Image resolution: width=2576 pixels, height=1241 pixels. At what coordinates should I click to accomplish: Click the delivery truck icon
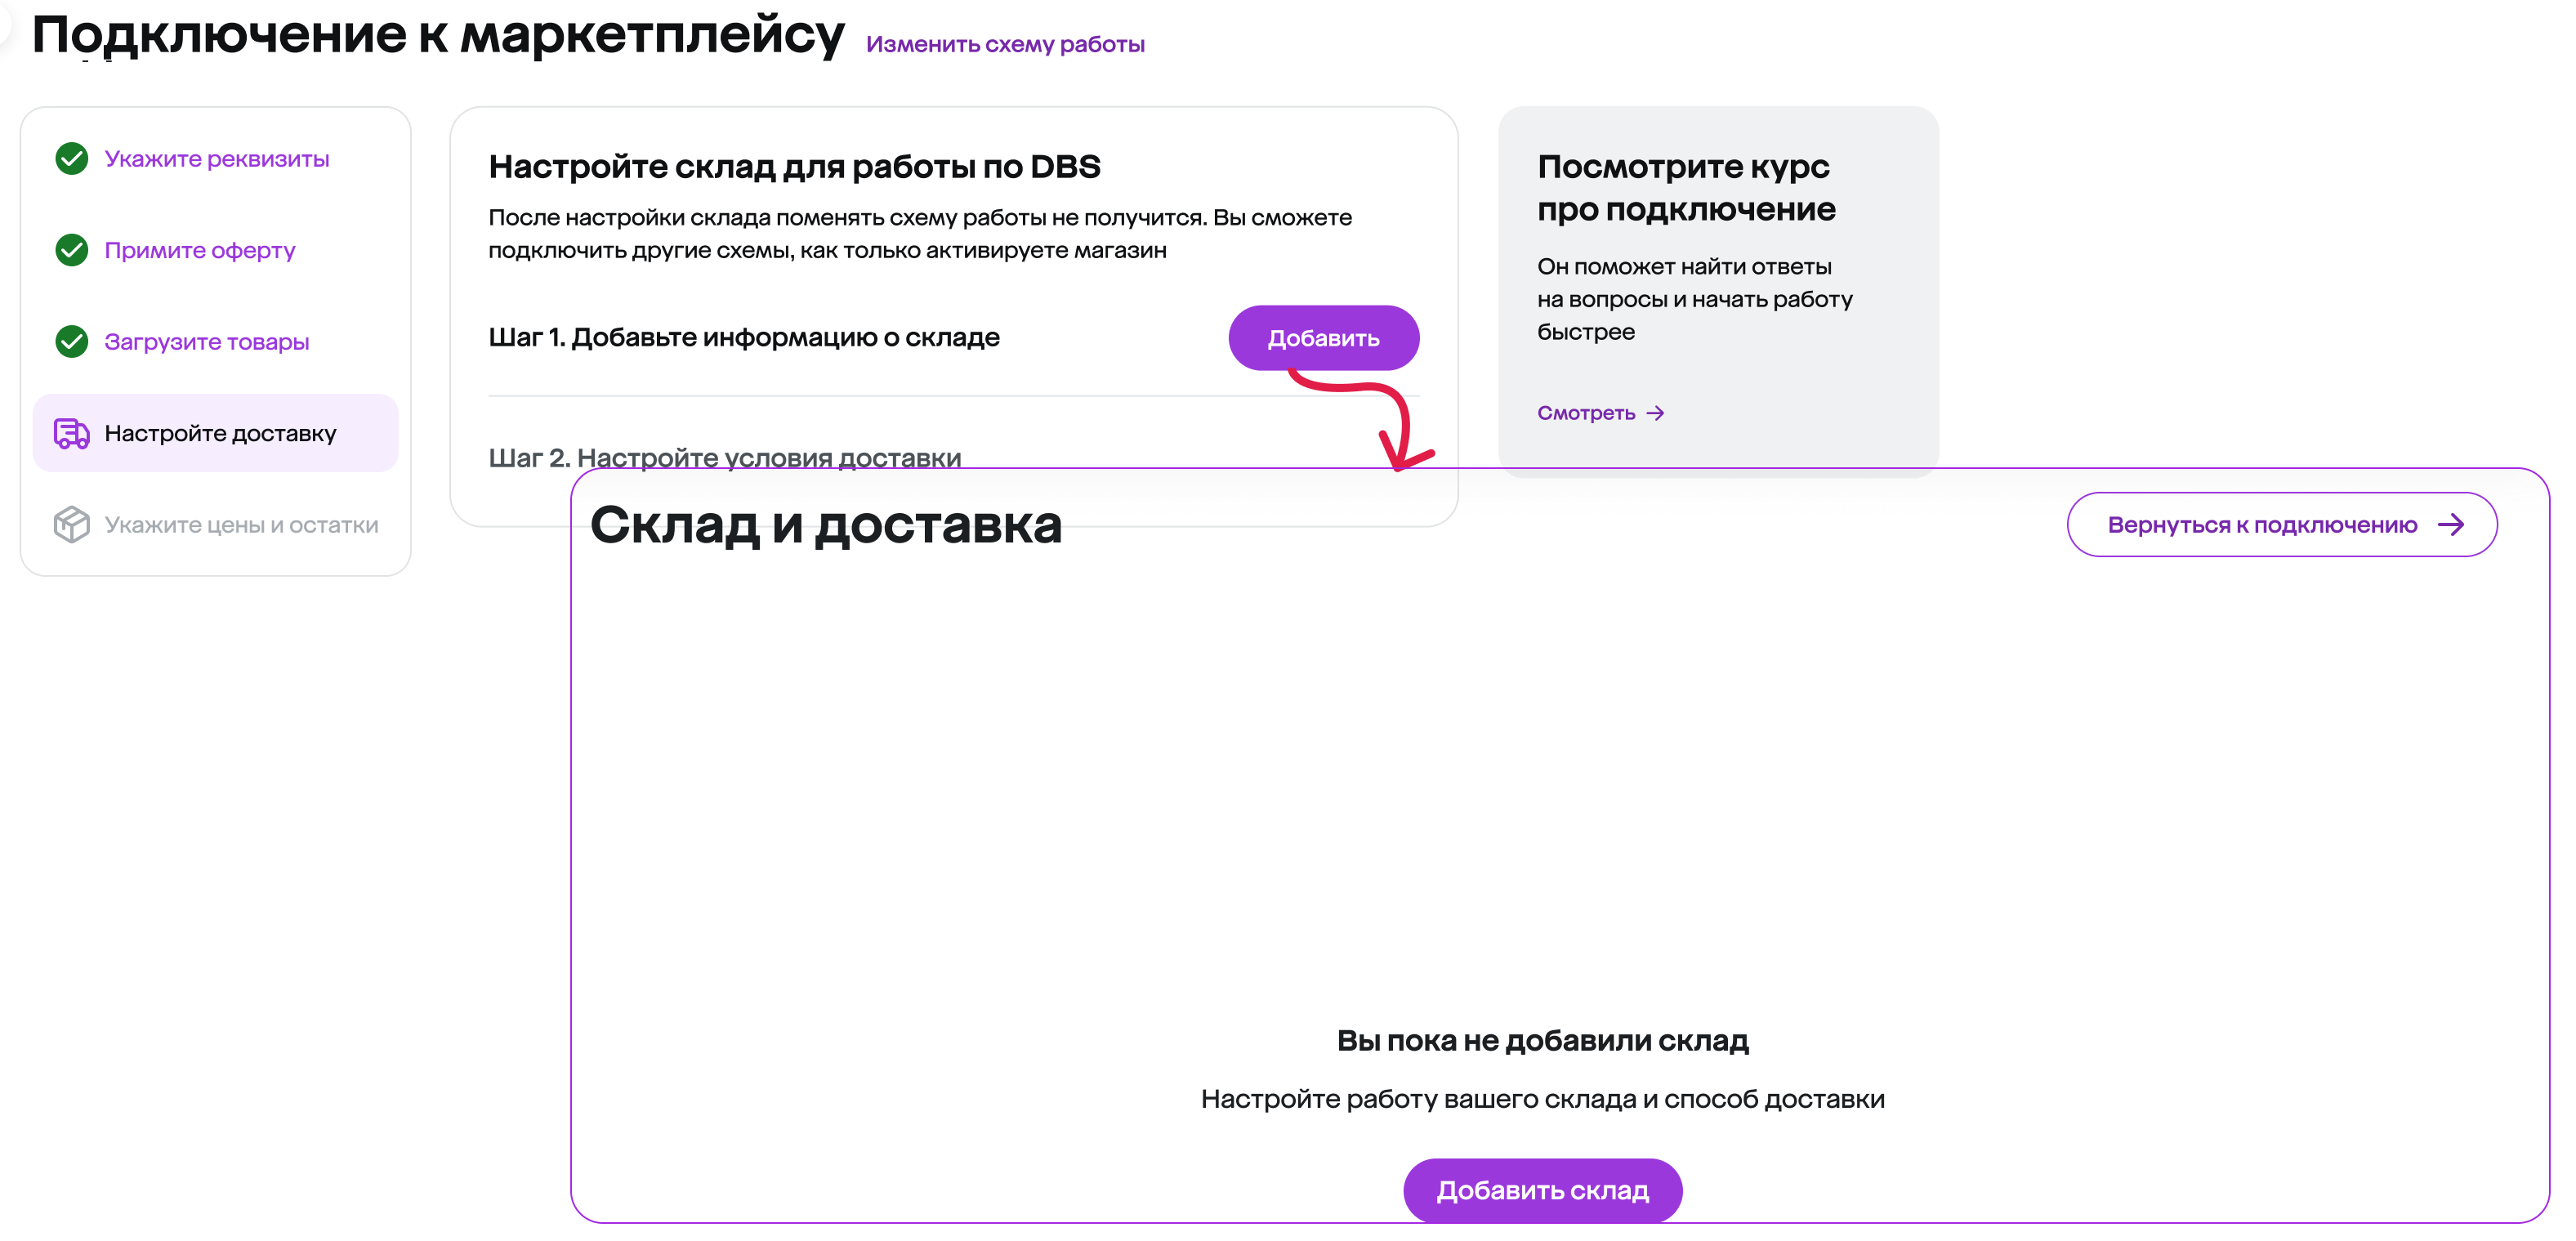tap(71, 433)
